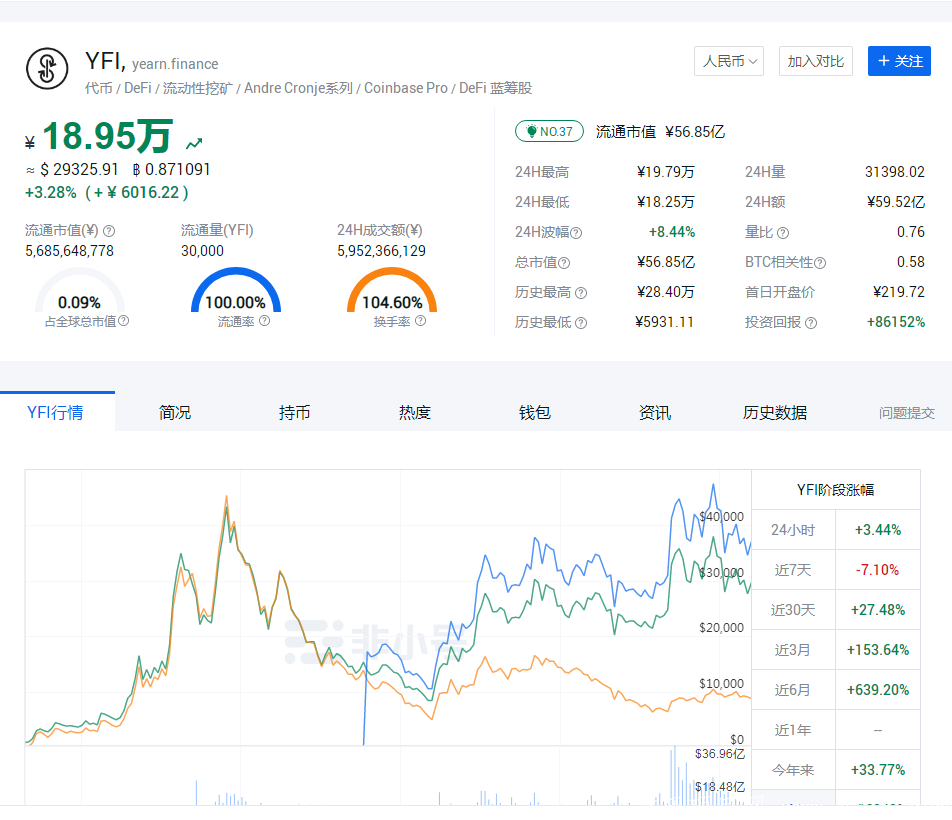The image size is (952, 820).
Task: Open help icon beside 24H波幅
Action: (576, 232)
